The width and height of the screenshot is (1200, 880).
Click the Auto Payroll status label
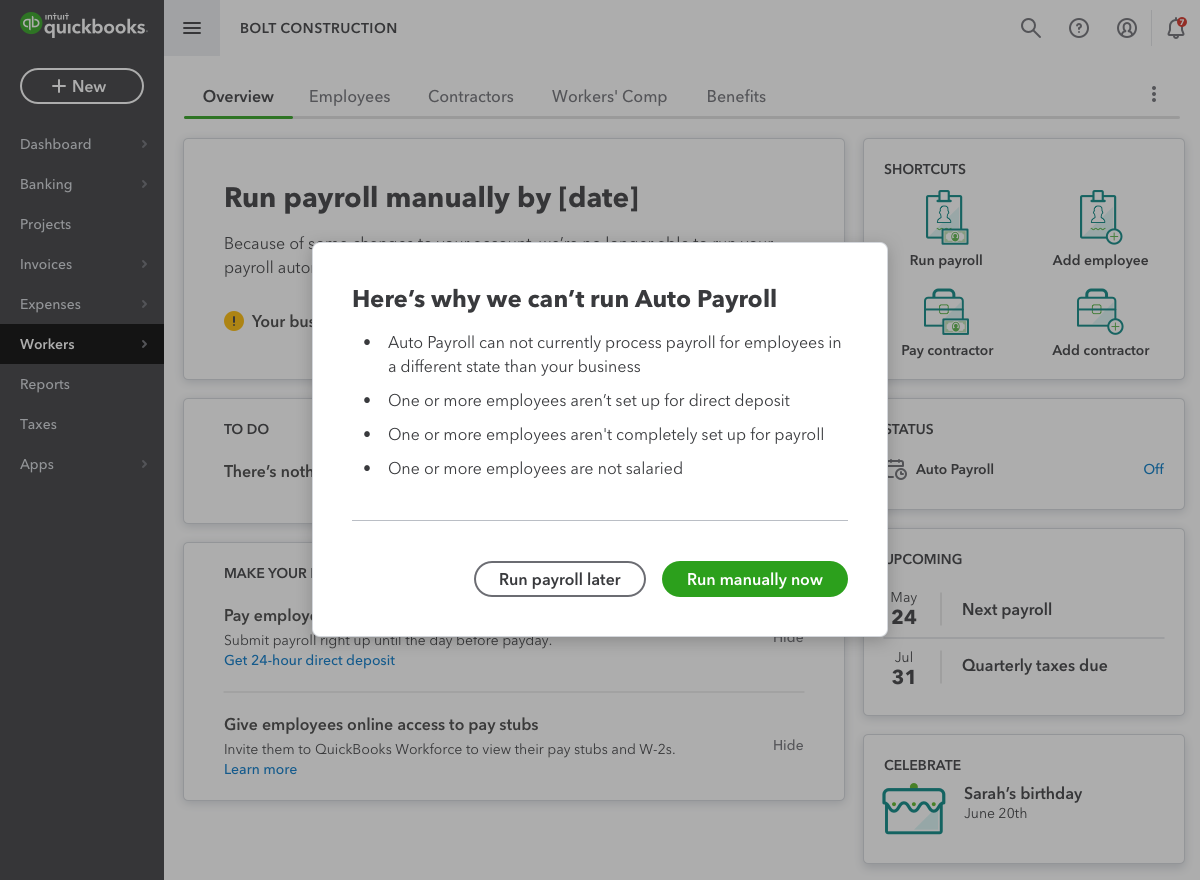pyautogui.click(x=955, y=469)
